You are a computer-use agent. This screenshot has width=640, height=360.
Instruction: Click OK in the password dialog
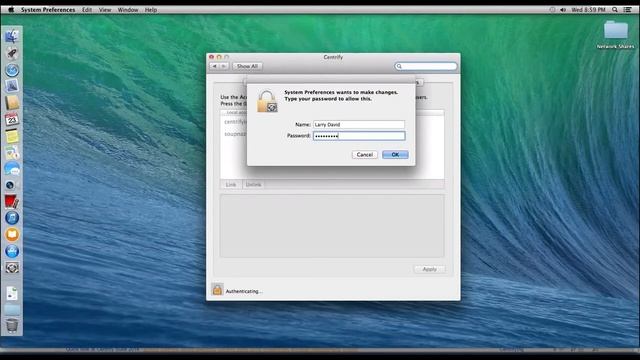coord(395,155)
